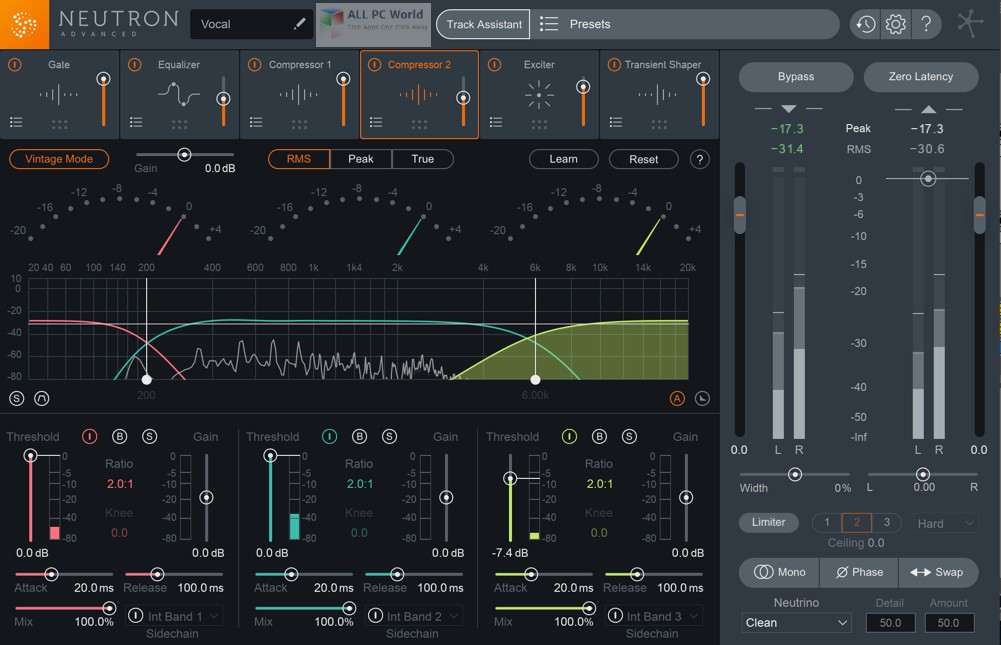Click the Neutrino Detail value field
This screenshot has width=1001, height=645.
click(x=891, y=623)
